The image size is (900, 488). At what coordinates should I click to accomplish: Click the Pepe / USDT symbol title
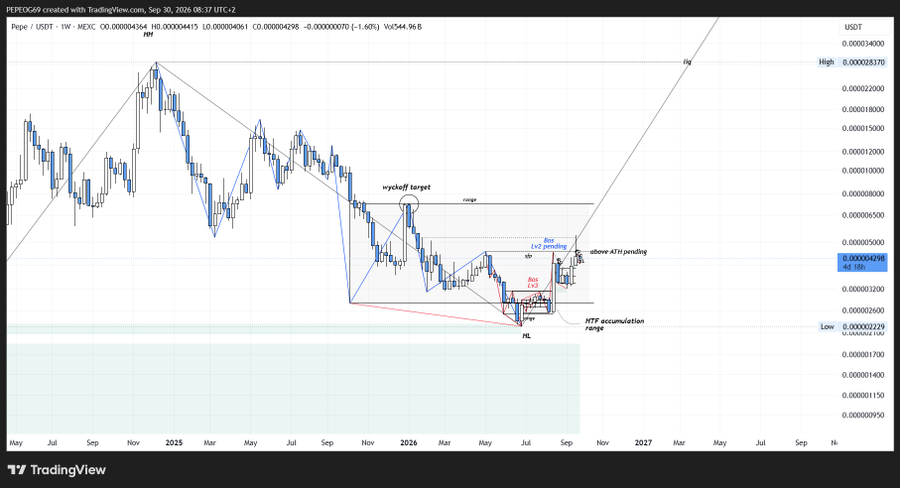coord(33,26)
